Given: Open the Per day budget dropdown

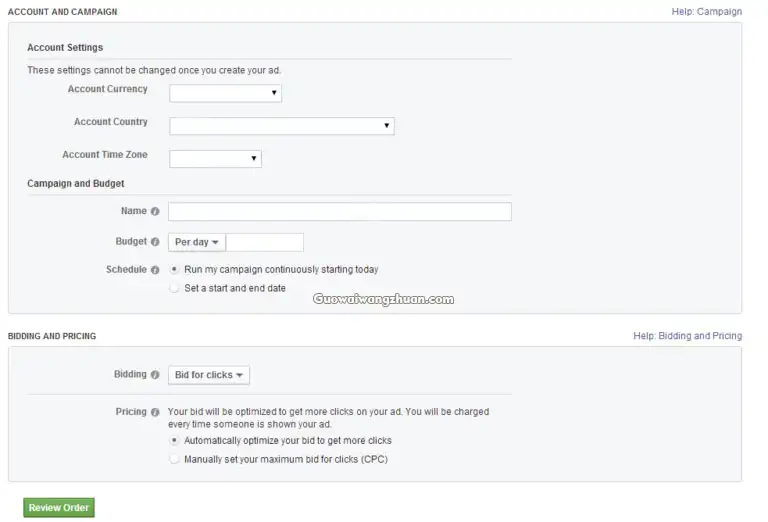Looking at the screenshot, I should tap(197, 242).
